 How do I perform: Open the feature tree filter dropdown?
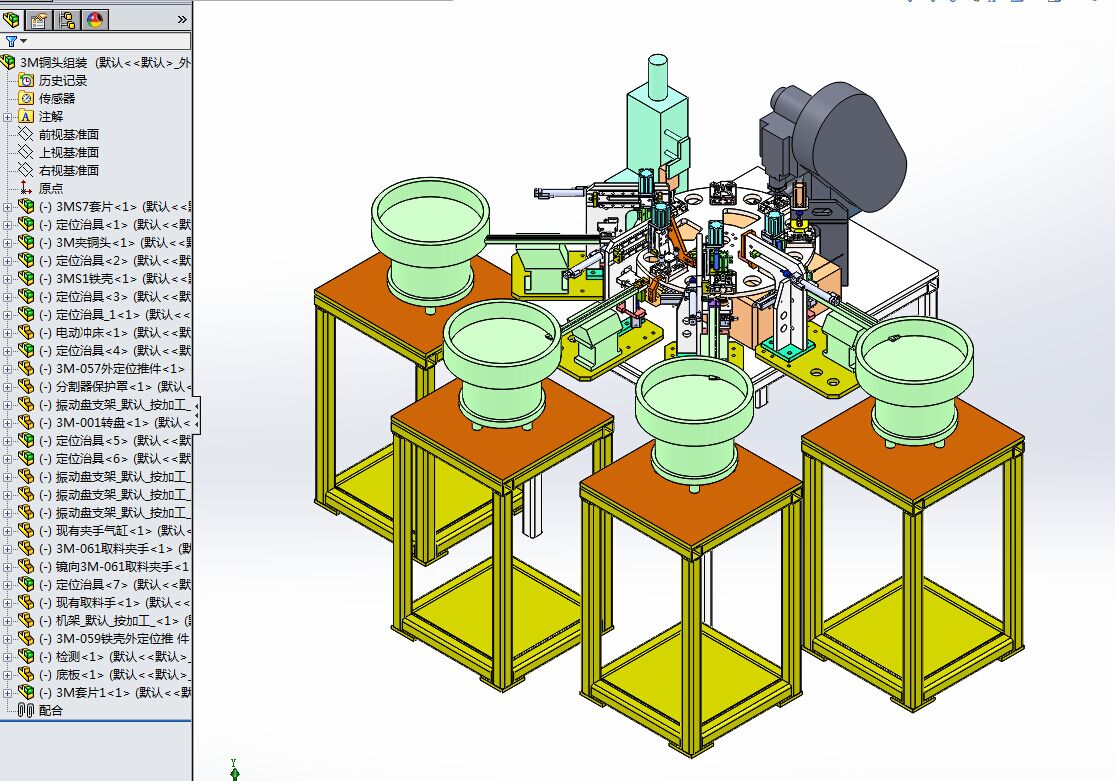tap(15, 41)
